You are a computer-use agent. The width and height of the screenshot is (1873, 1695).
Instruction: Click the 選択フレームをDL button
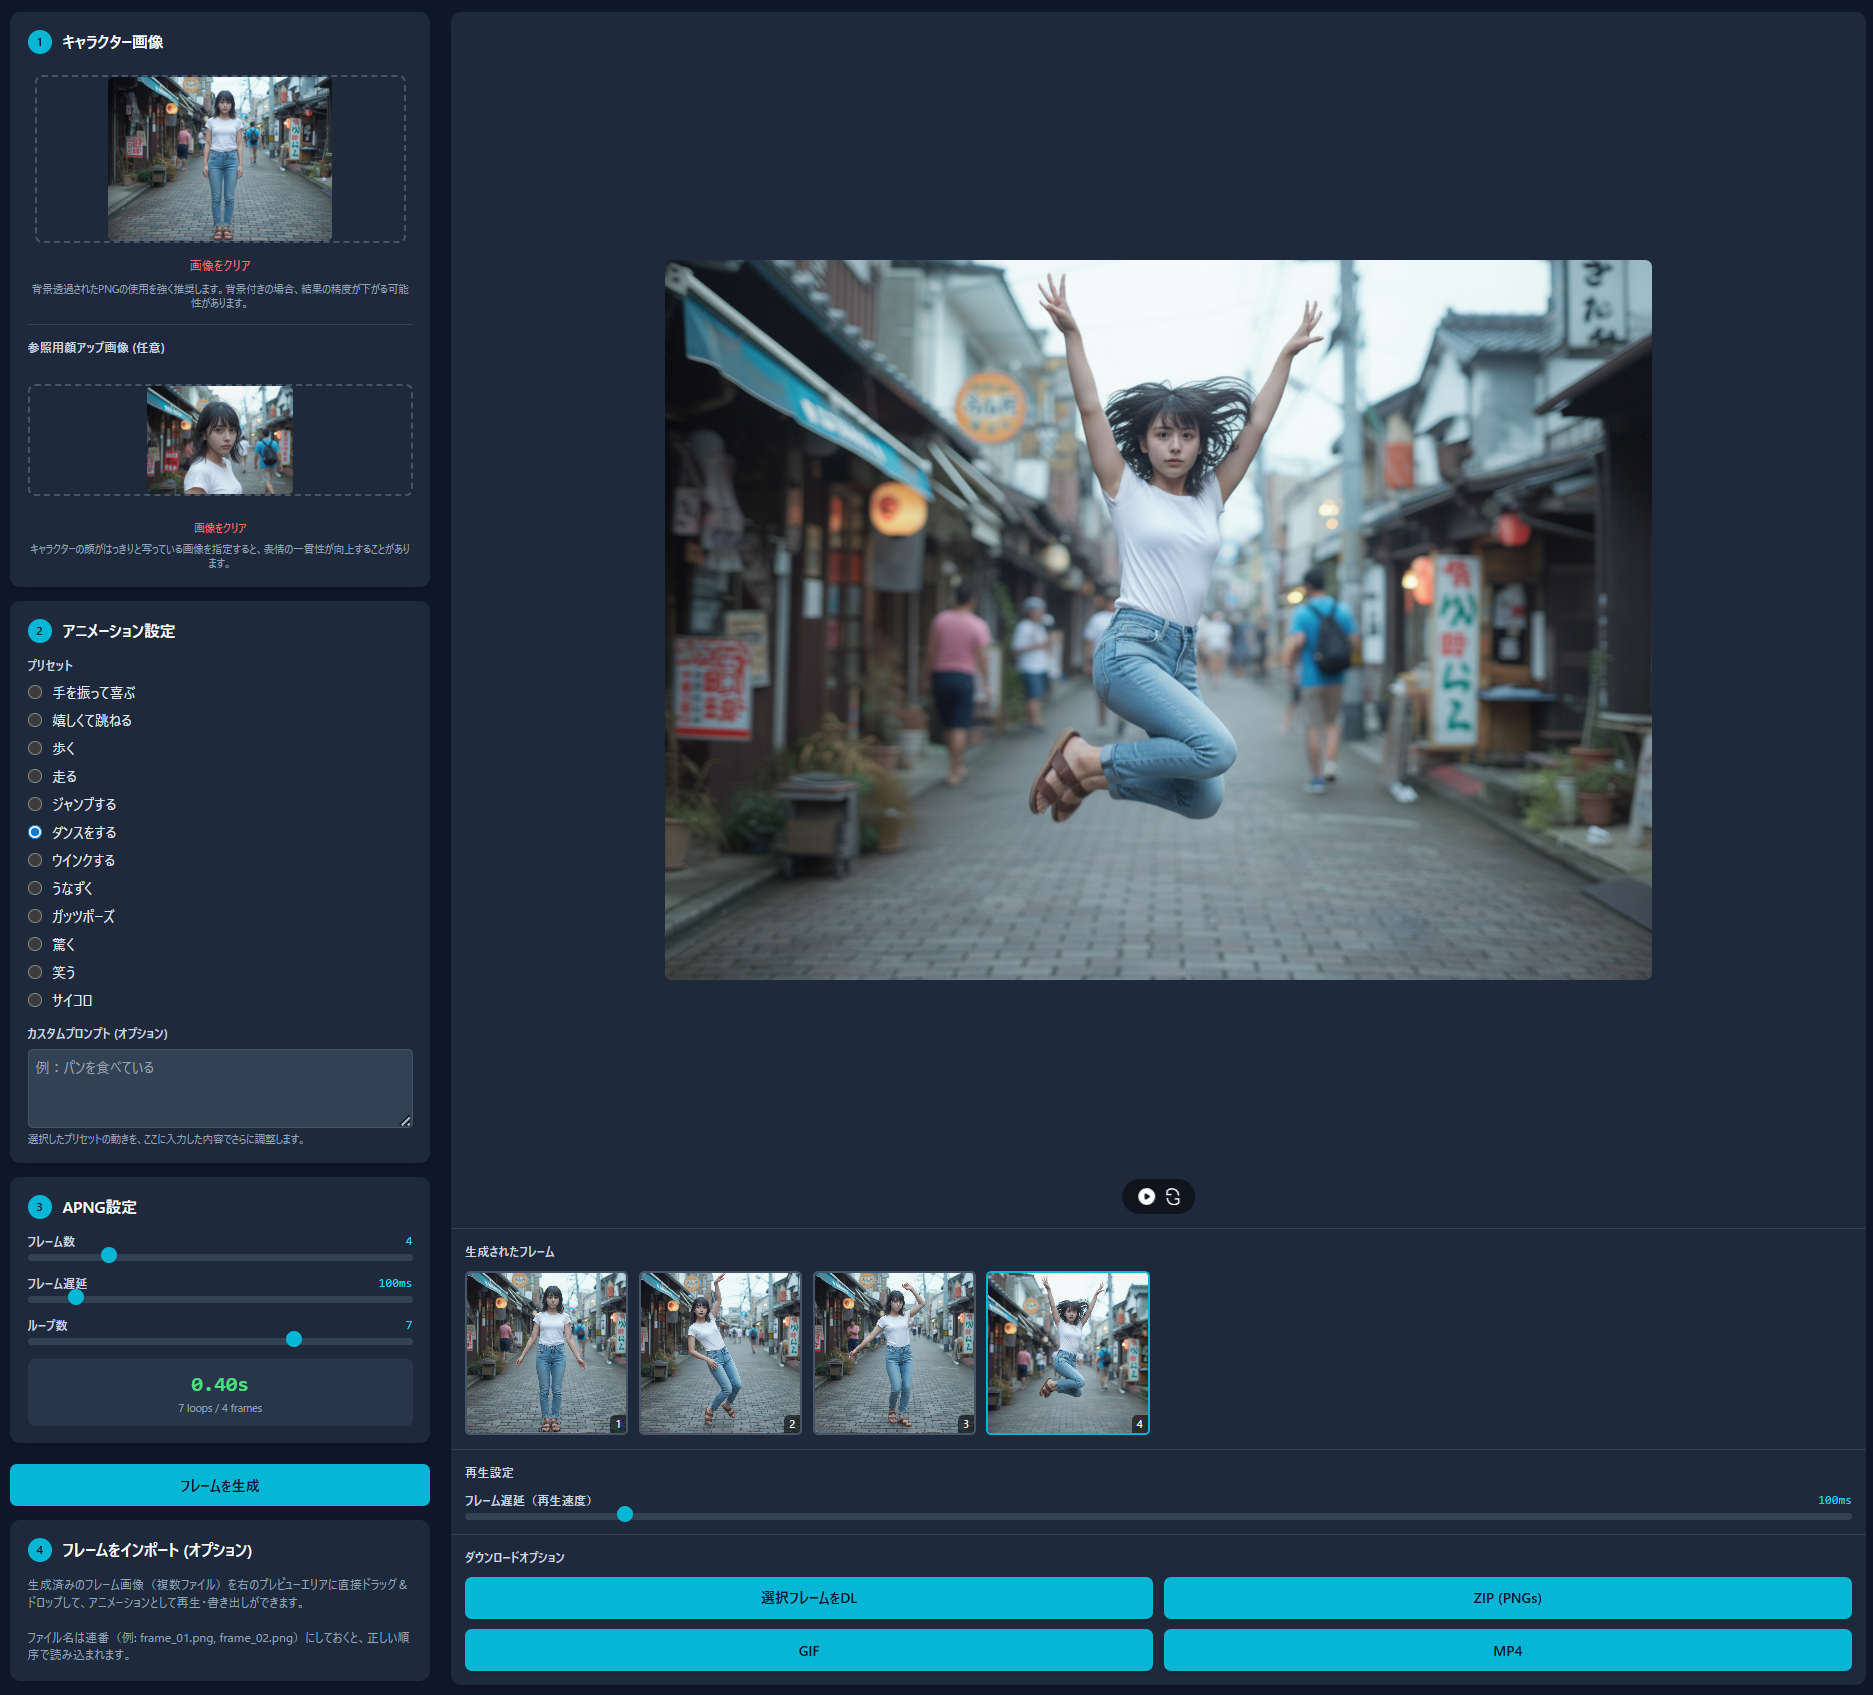[808, 1598]
